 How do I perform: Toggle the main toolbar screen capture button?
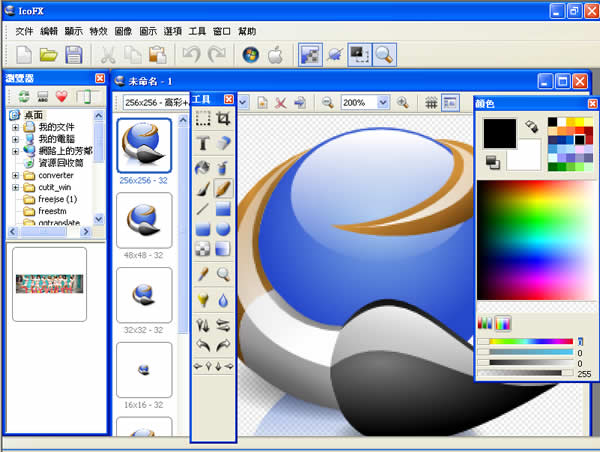tap(359, 55)
